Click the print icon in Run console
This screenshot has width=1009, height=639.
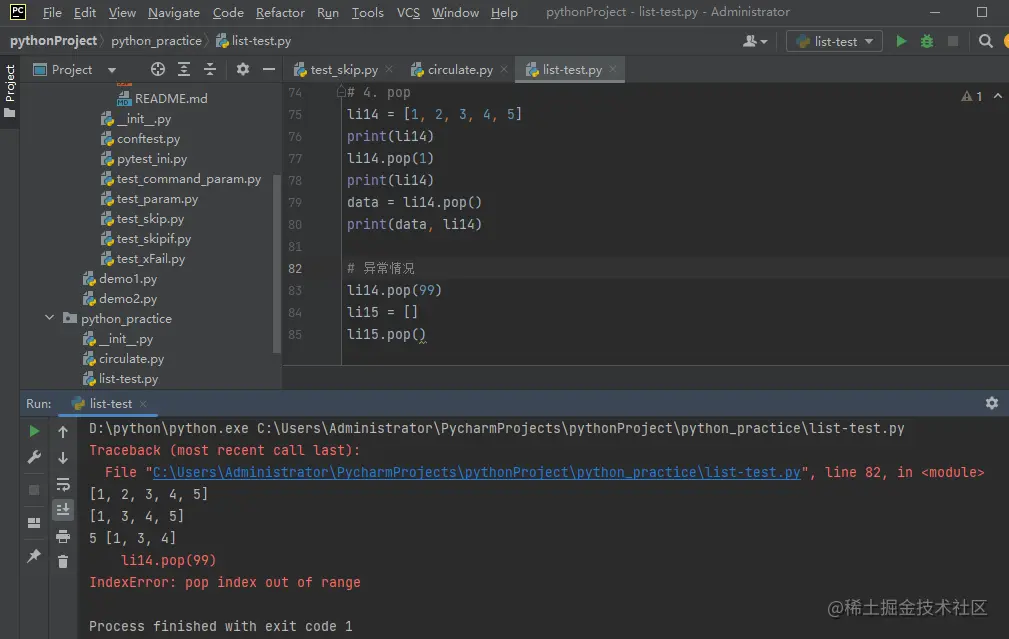[63, 536]
